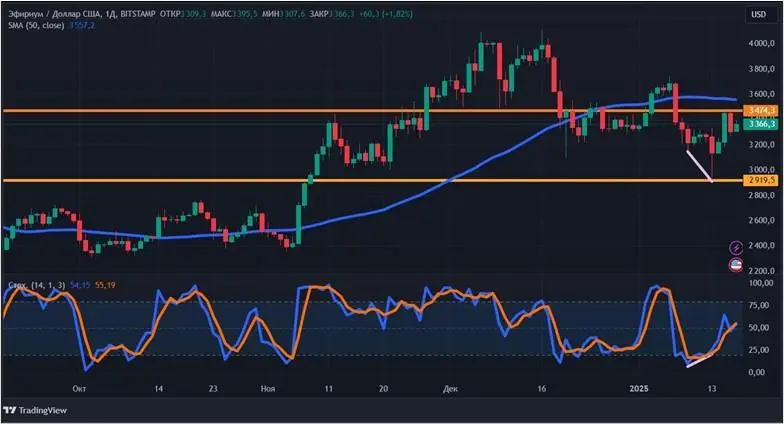Open the USD currency selector
This screenshot has height=424, width=784.
(x=757, y=14)
